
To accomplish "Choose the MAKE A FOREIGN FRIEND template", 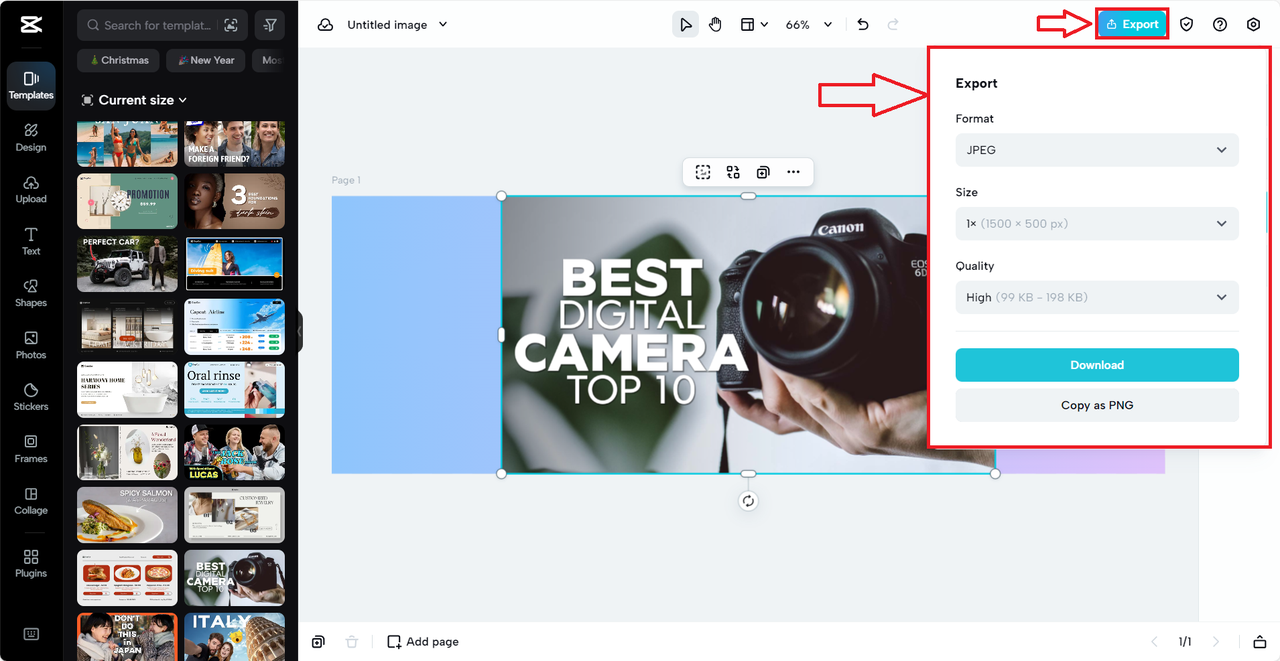I will point(234,143).
